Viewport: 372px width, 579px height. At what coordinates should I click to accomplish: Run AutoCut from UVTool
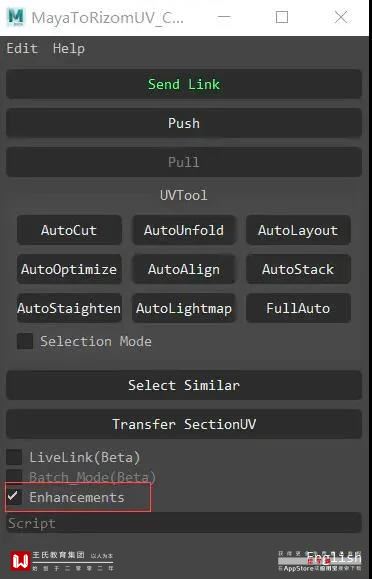point(69,230)
